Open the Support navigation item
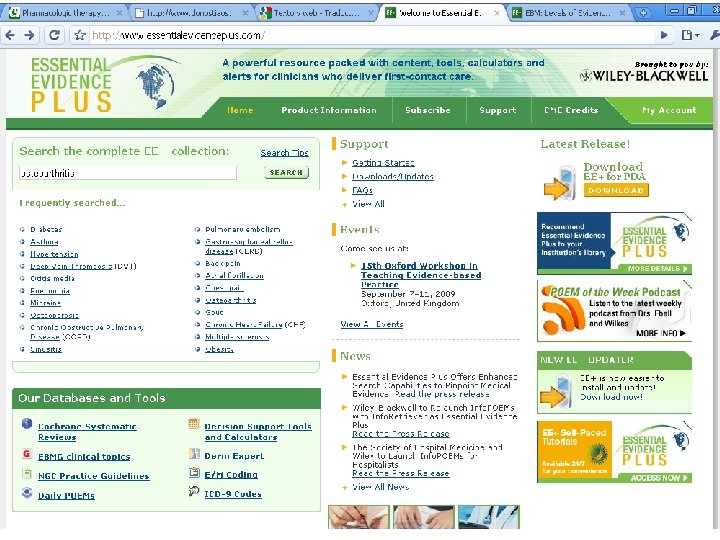The width and height of the screenshot is (720, 540). pyautogui.click(x=498, y=110)
